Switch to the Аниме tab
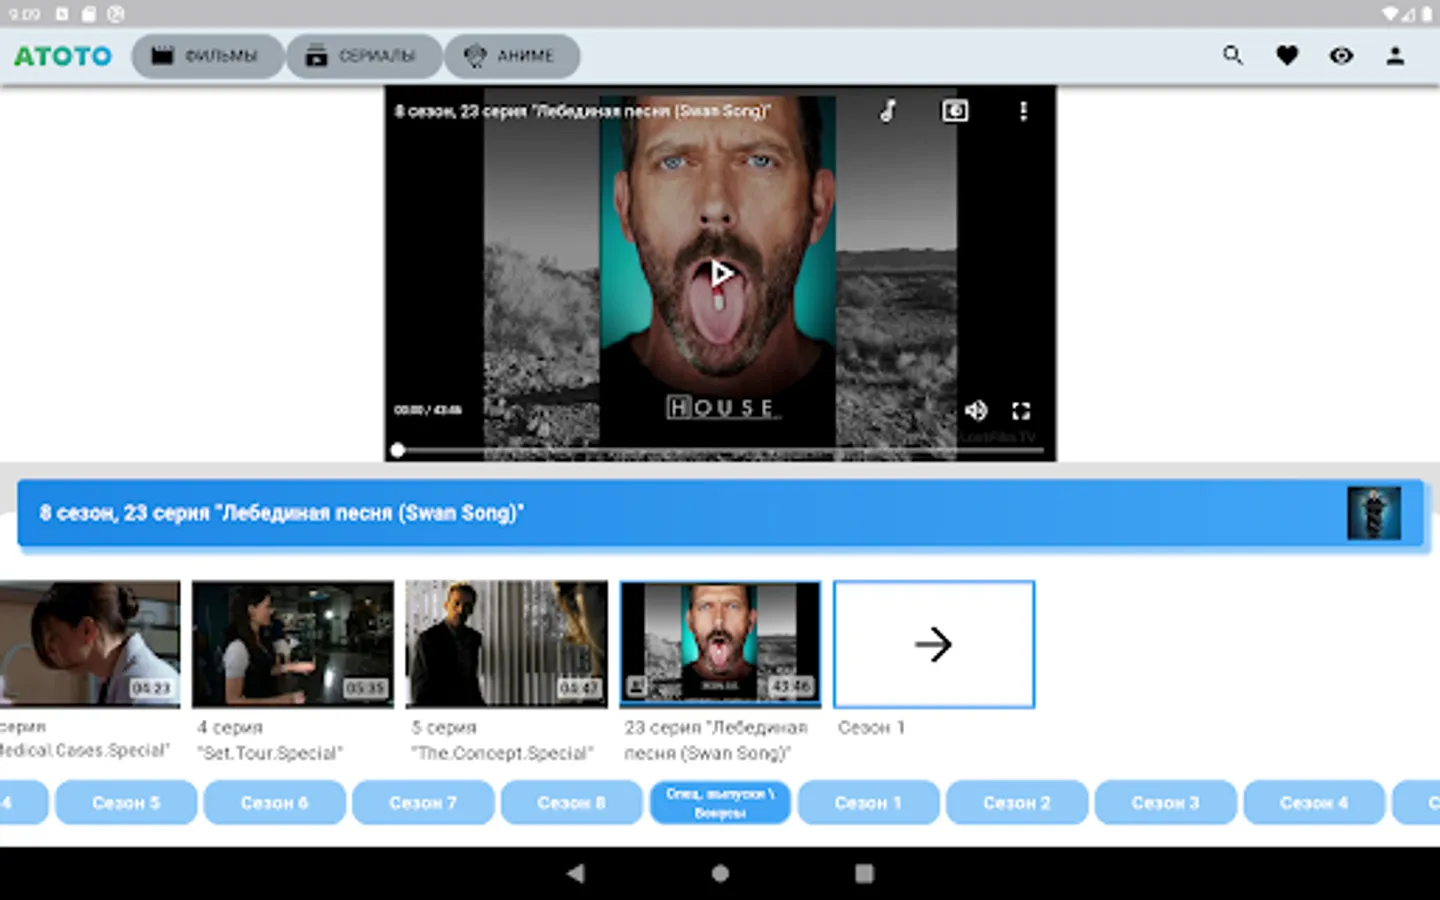This screenshot has width=1440, height=900. pyautogui.click(x=511, y=56)
